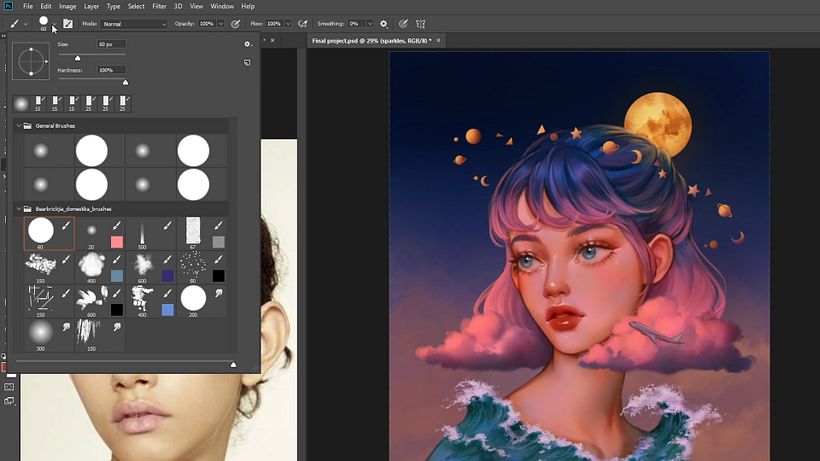820x461 pixels.
Task: Select the petals 600 brush with black swatch
Action: point(100,301)
